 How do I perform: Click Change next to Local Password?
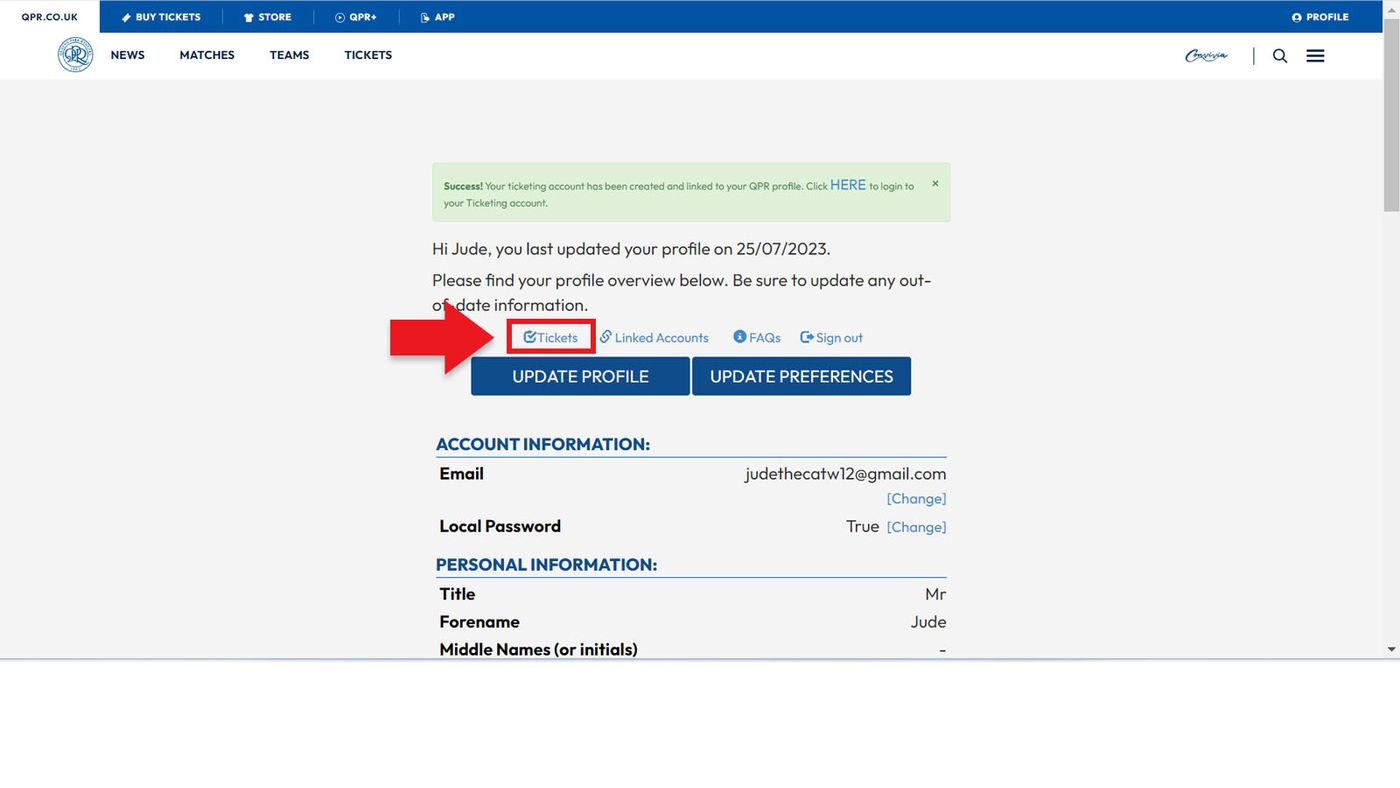point(916,527)
